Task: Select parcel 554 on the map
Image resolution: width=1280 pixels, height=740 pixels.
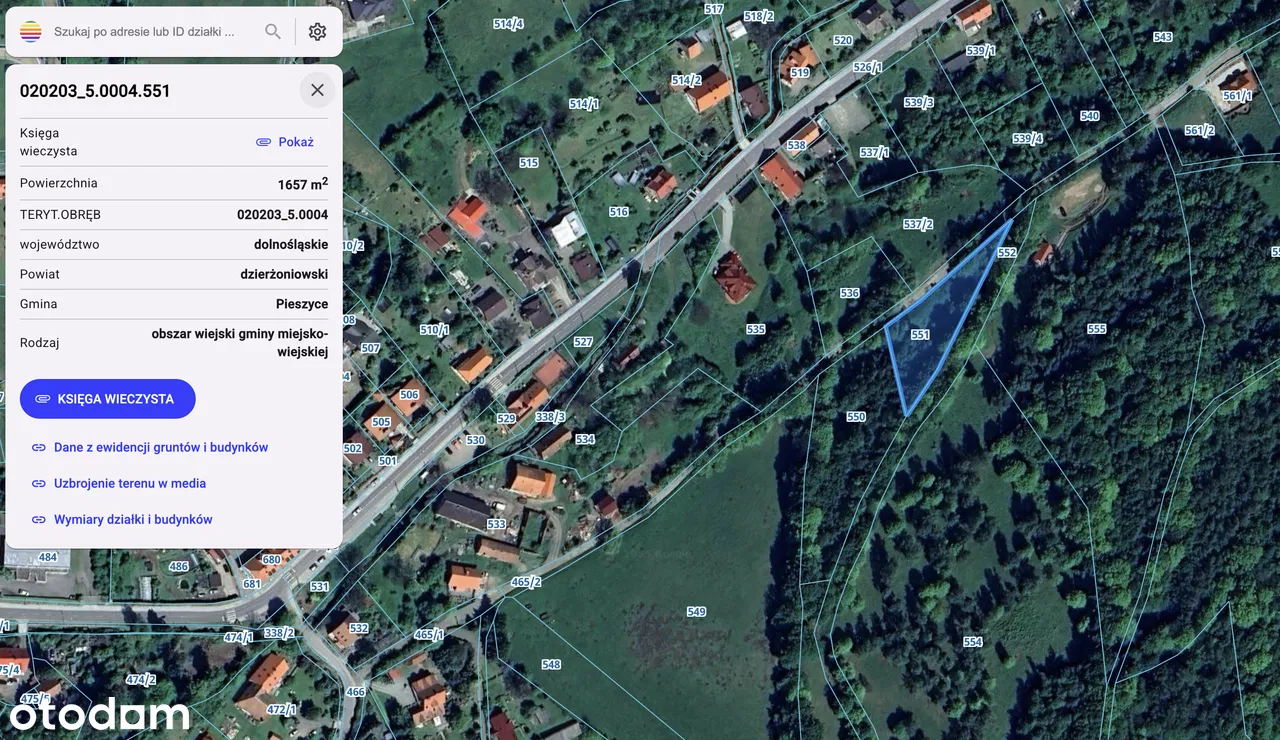Action: tap(972, 641)
